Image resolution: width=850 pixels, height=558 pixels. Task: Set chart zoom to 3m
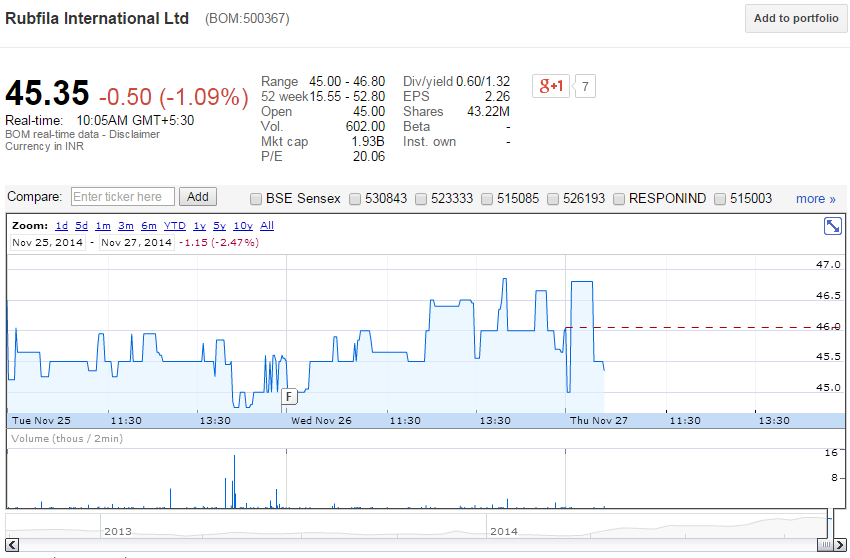(126, 226)
